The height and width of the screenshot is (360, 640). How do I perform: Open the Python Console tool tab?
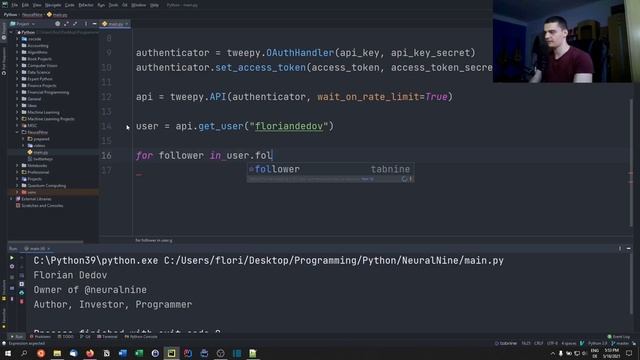click(x=141, y=337)
